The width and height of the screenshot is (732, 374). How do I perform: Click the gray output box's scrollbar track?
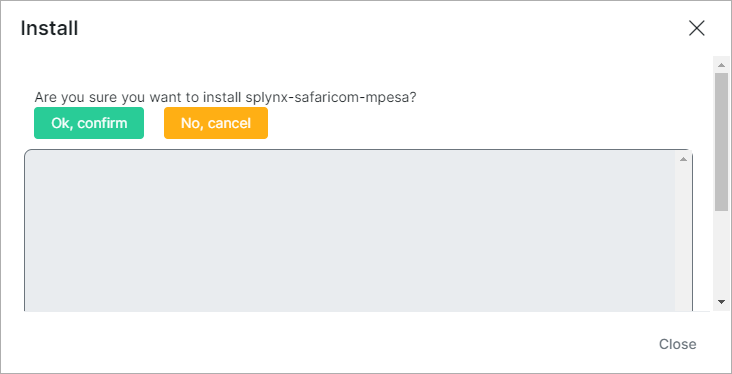click(x=683, y=238)
